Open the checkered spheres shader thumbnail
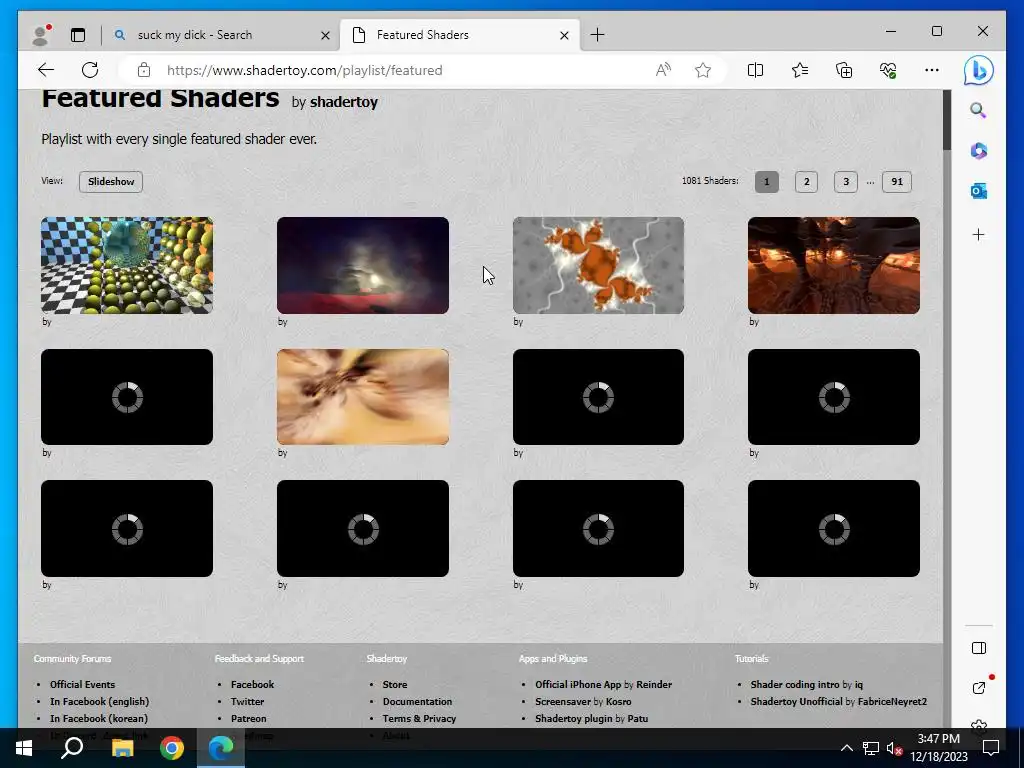Image resolution: width=1024 pixels, height=768 pixels. click(127, 265)
